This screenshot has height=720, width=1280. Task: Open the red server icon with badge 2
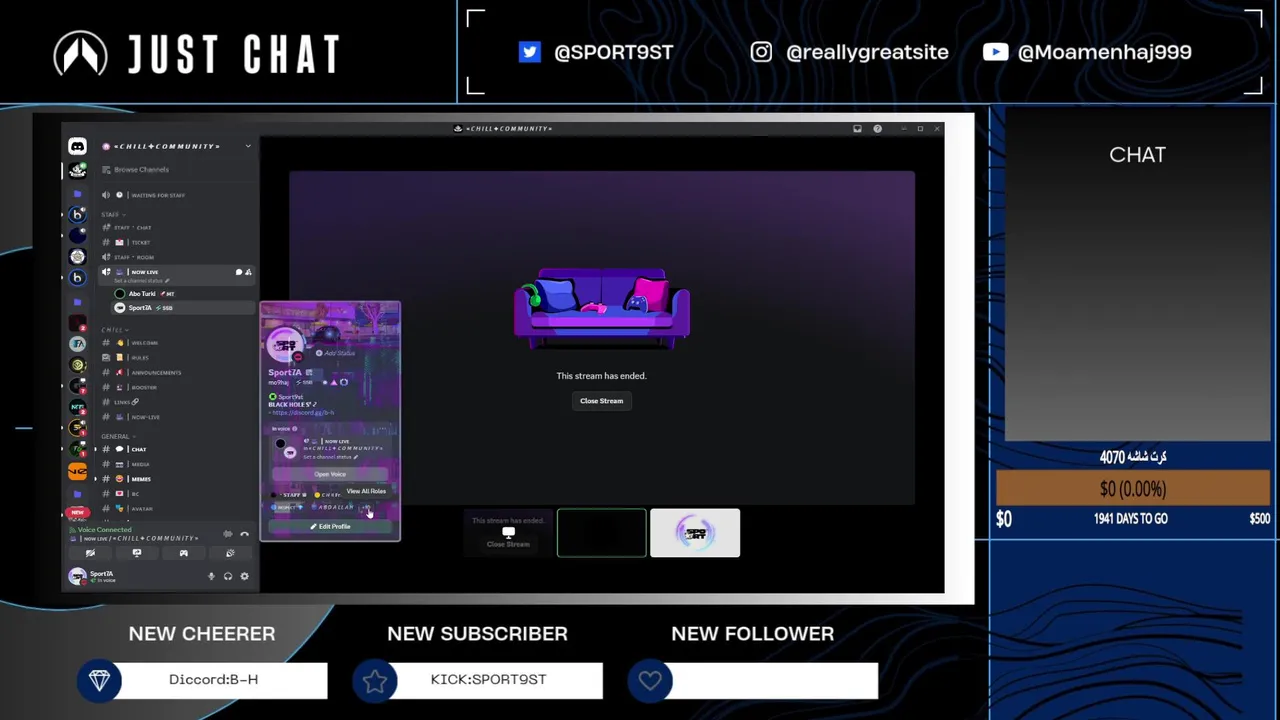77,321
